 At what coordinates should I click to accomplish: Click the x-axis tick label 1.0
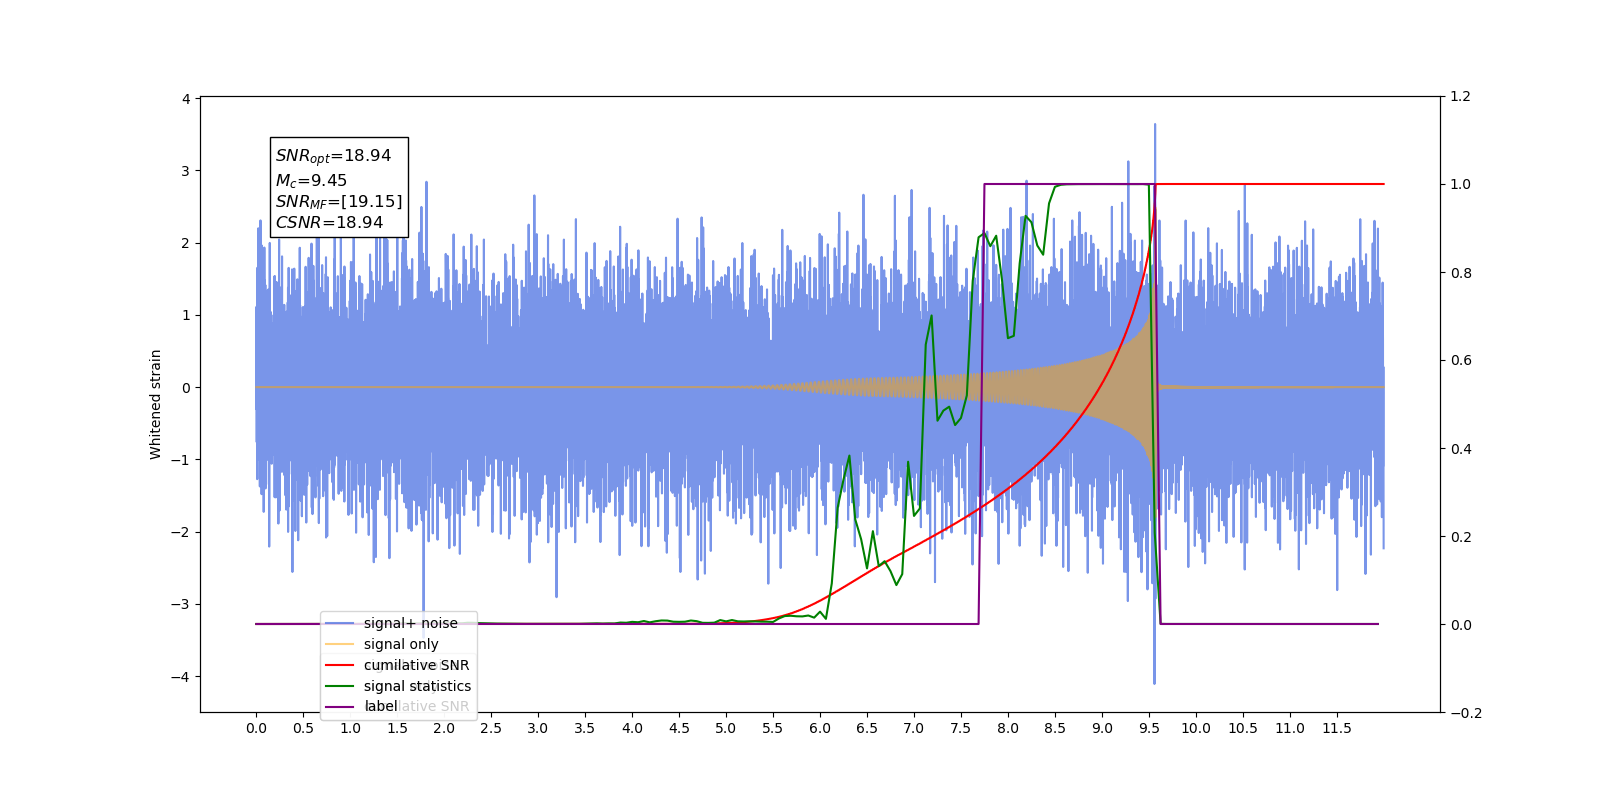350,728
